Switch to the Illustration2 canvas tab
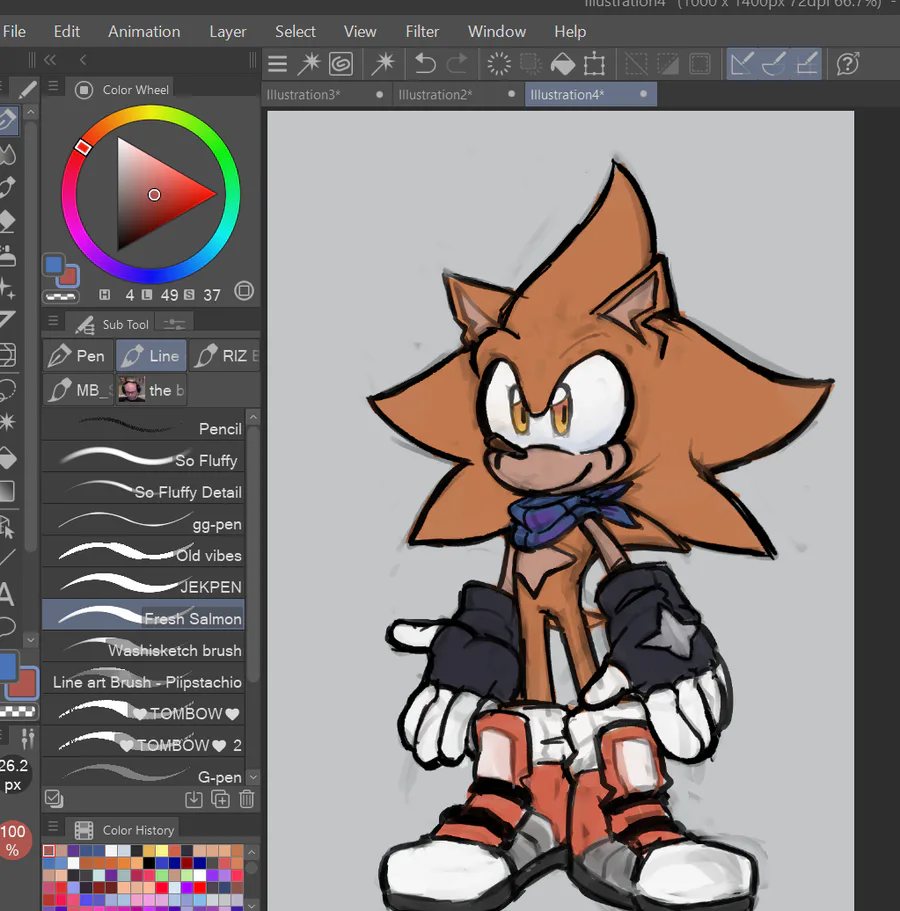This screenshot has height=911, width=900. pyautogui.click(x=457, y=94)
